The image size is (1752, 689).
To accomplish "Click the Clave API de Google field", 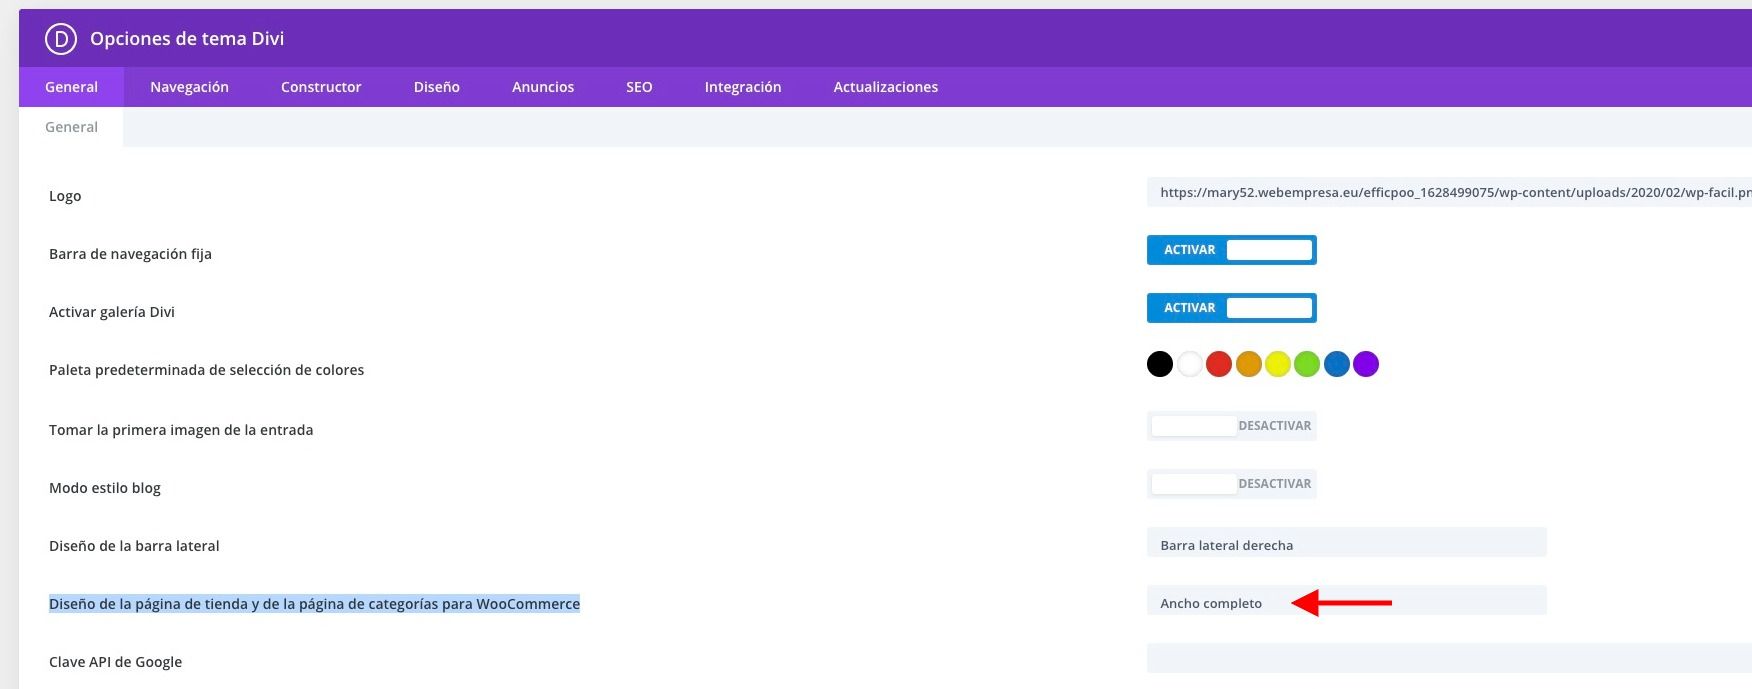I will coord(1449,658).
